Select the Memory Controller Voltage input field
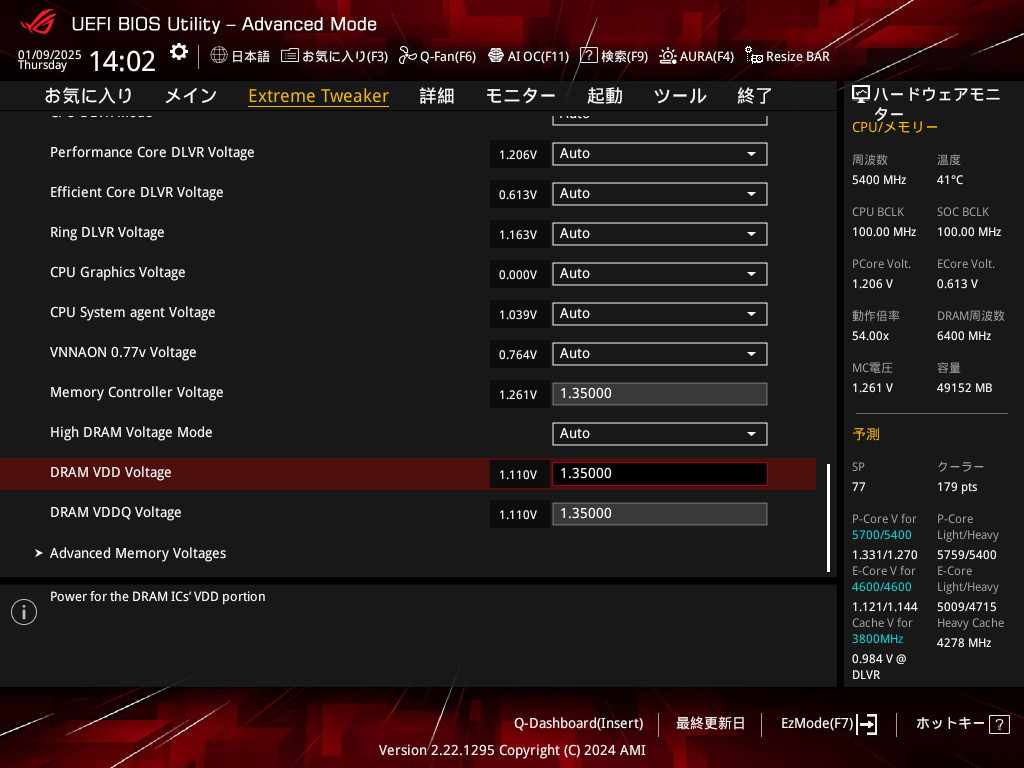Image resolution: width=1024 pixels, height=768 pixels. coord(660,394)
